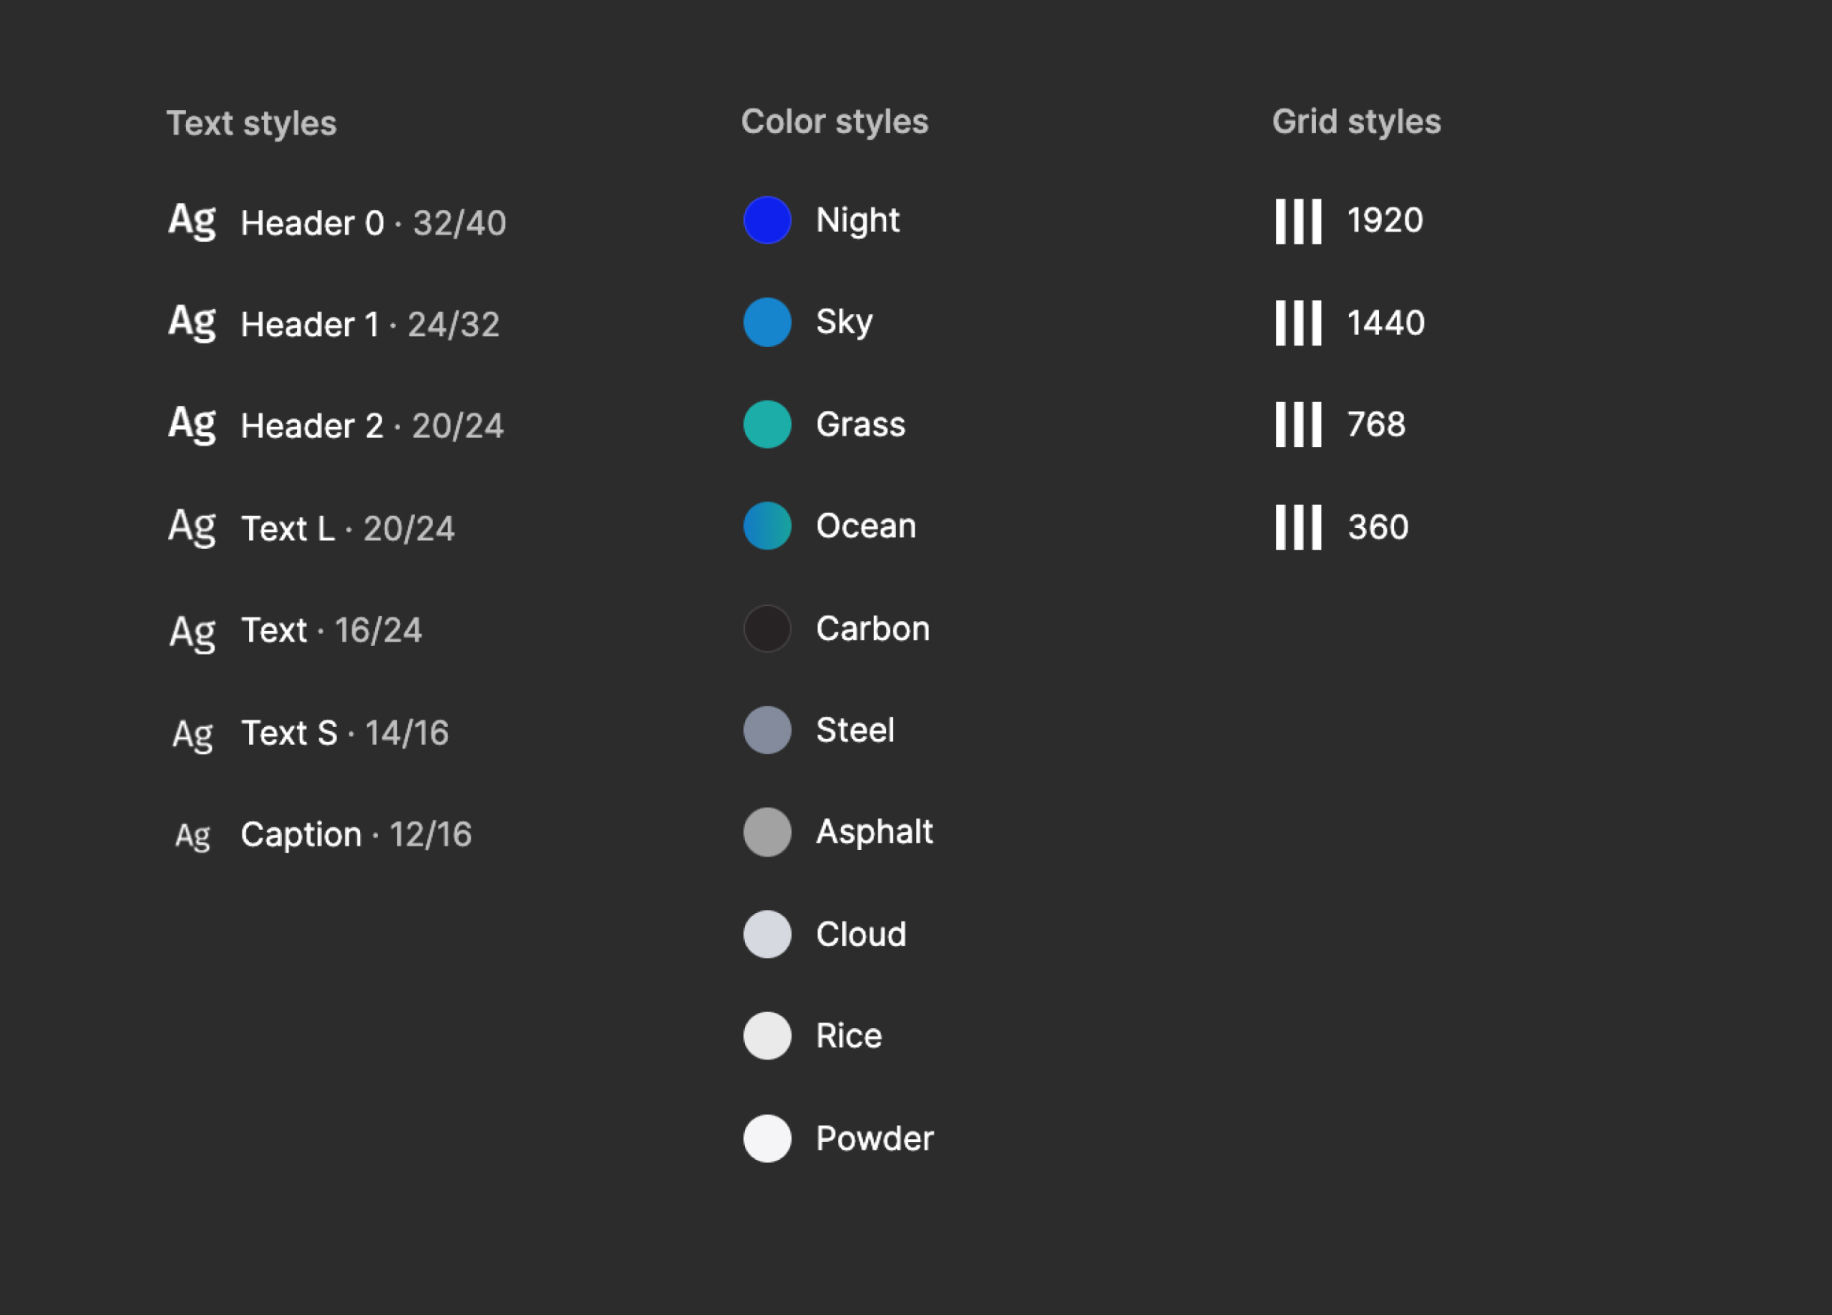This screenshot has width=1832, height=1315.
Task: Click the Ag preview for Caption style
Action: click(192, 835)
